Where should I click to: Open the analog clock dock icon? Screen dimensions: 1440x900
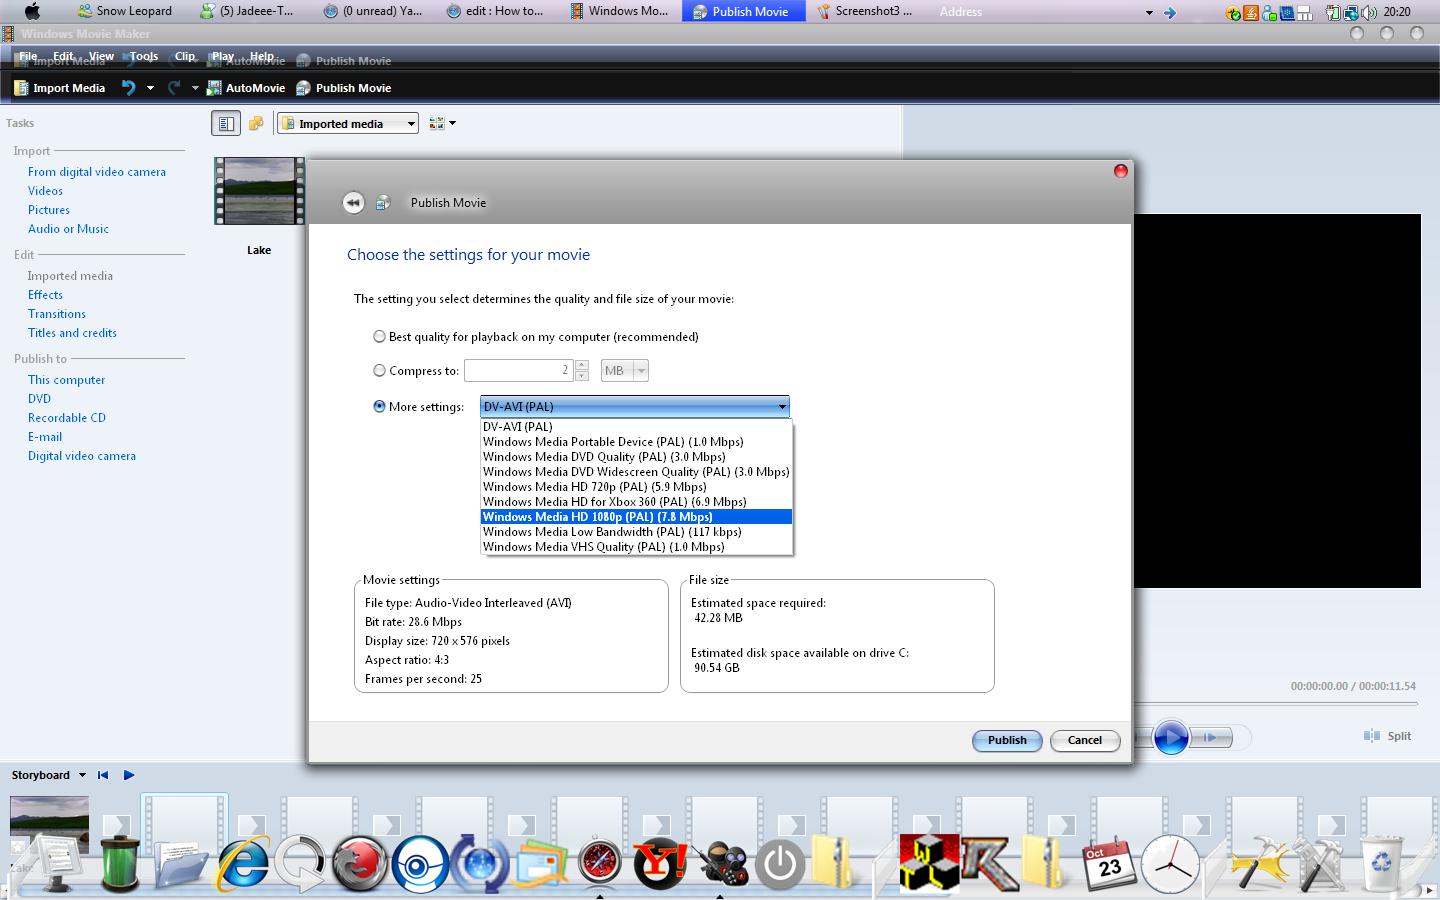(1170, 862)
